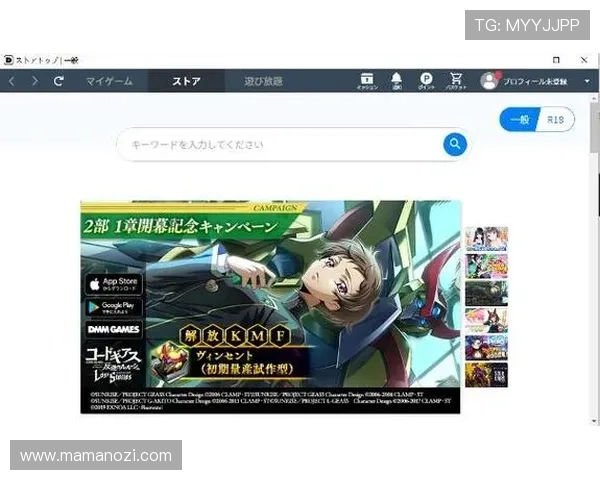Select the fifth banner thumbnail
Viewport: 600px width, 480px height.
pyautogui.click(x=486, y=348)
